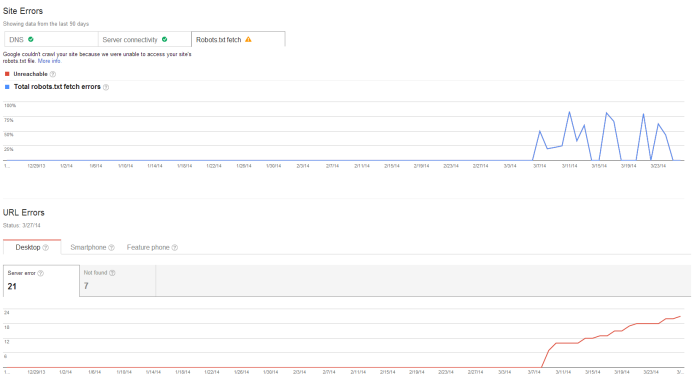
Task: Click Status: 3/27/14 text
Action: [x=21, y=225]
